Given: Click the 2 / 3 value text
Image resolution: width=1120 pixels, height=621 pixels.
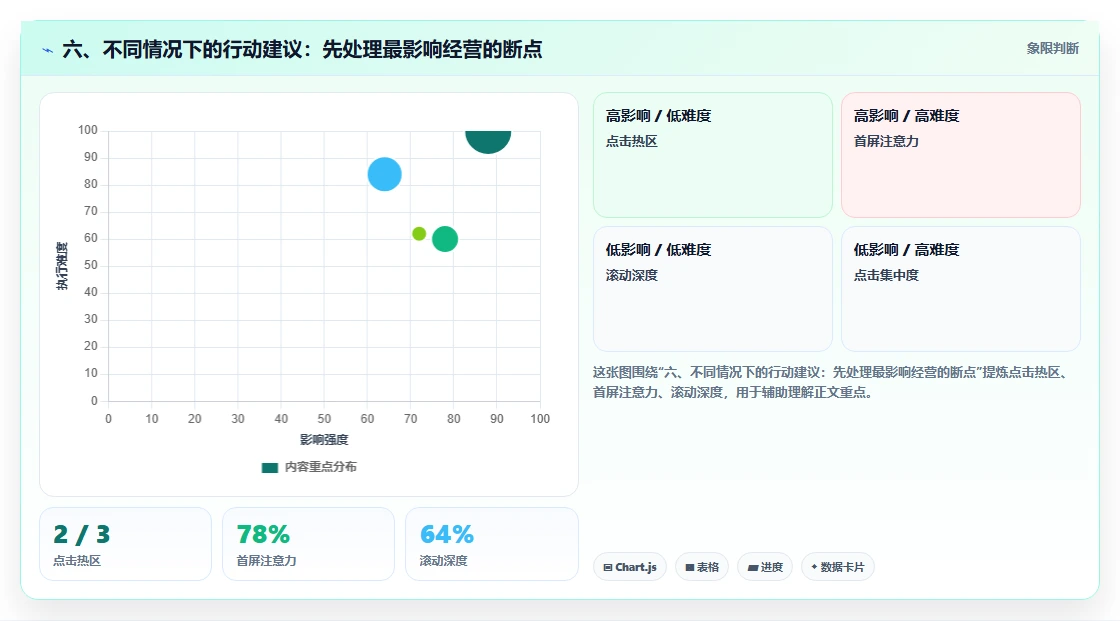Looking at the screenshot, I should (x=81, y=535).
